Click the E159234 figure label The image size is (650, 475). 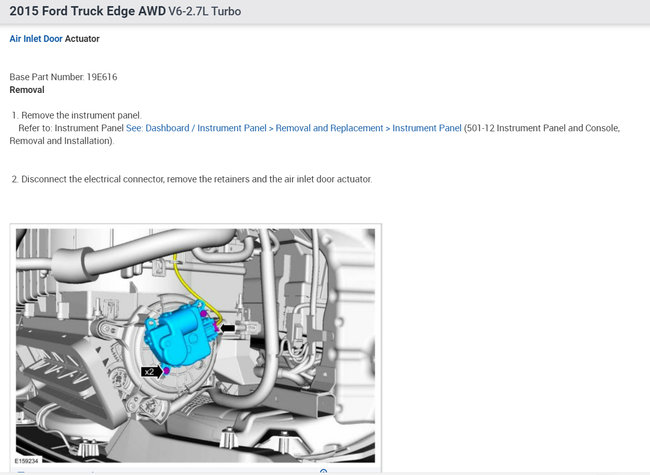tap(27, 460)
